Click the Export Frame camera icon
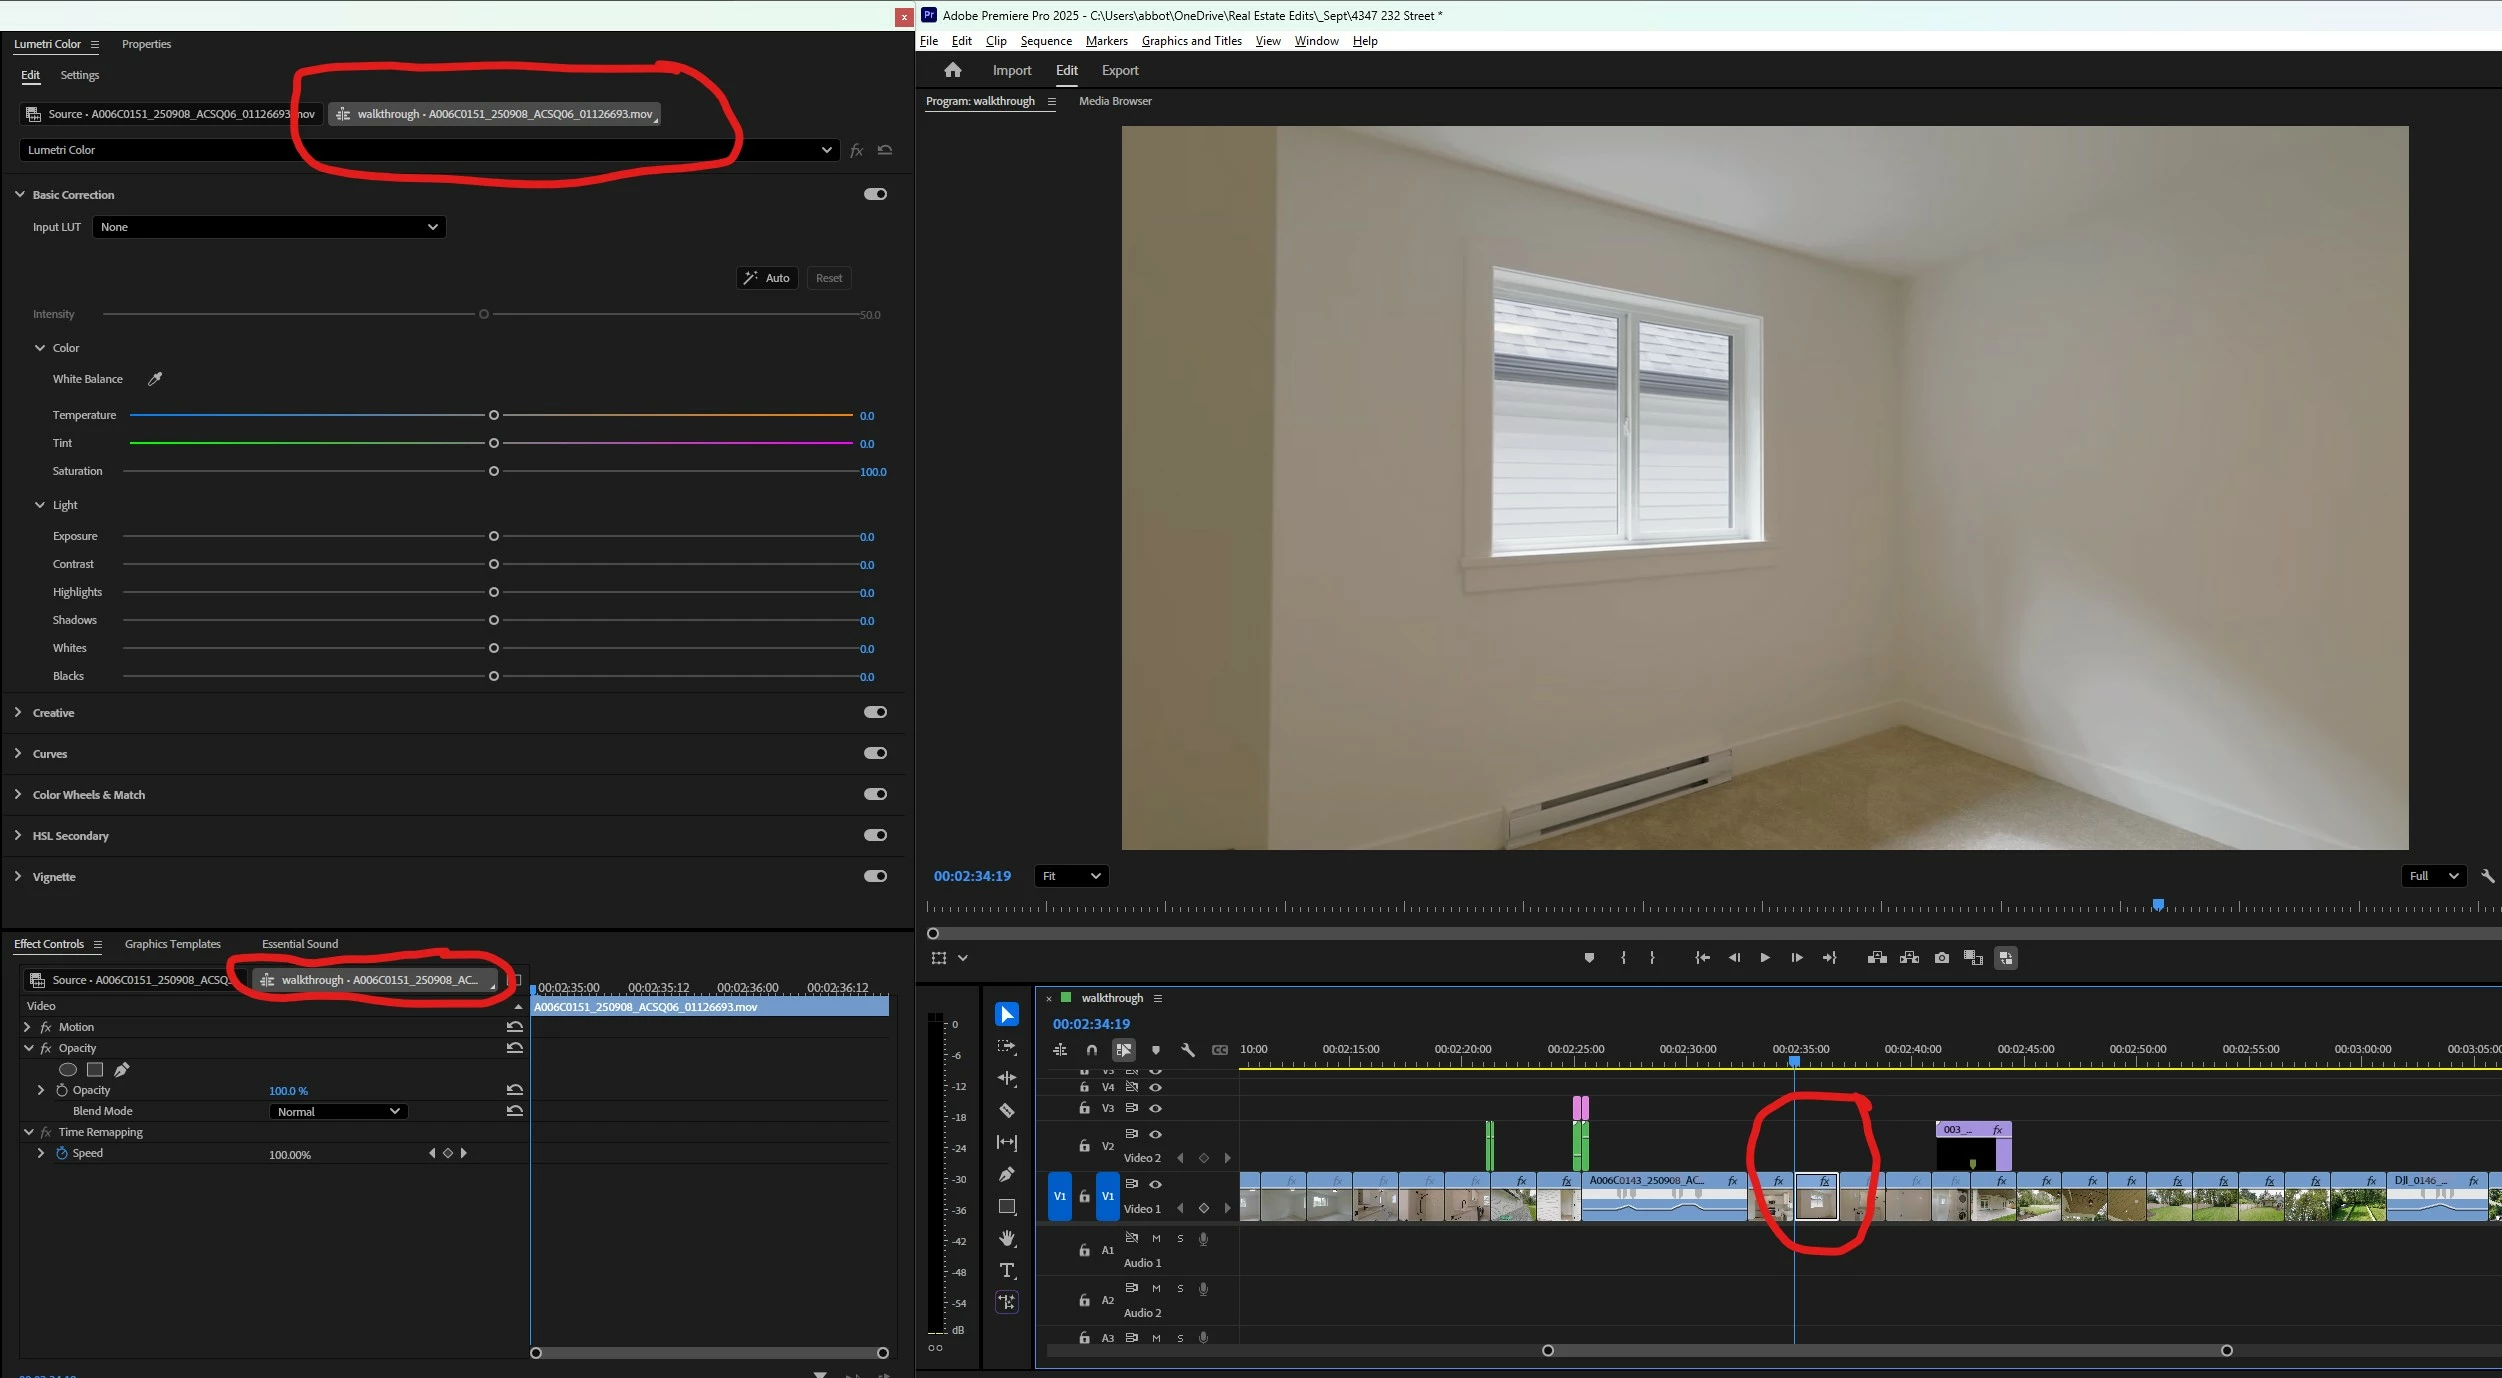 pos(1941,958)
